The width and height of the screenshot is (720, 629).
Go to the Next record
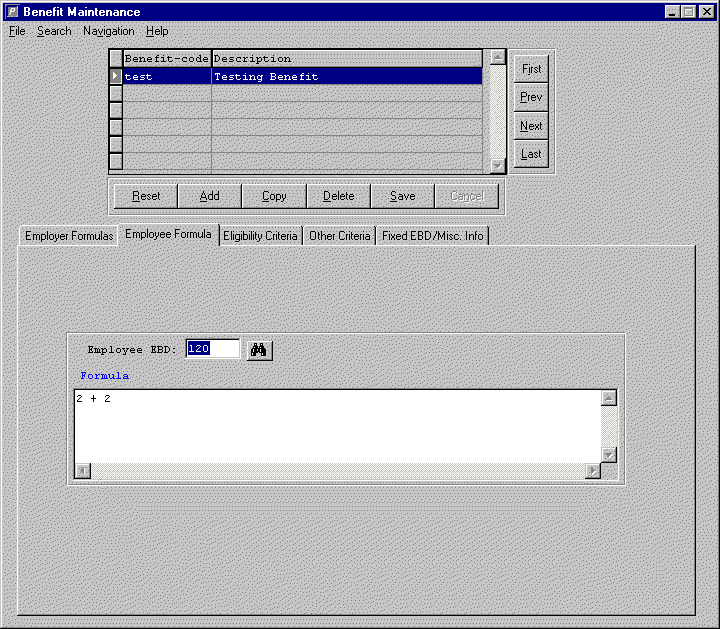[532, 126]
